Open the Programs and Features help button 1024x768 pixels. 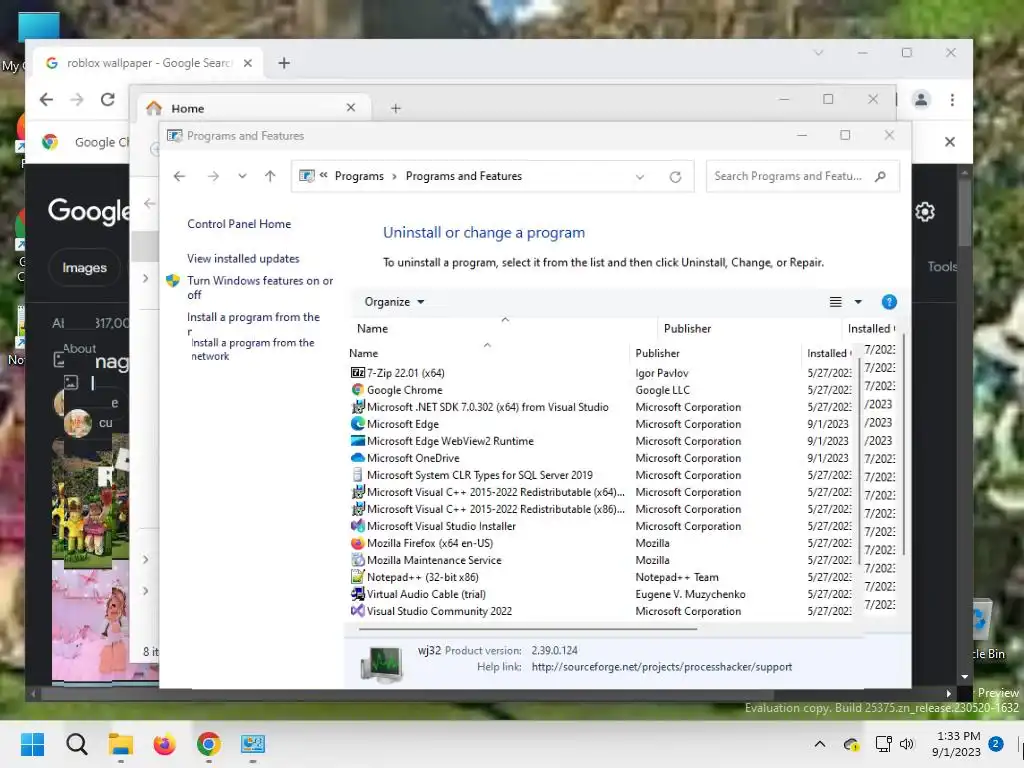(889, 302)
